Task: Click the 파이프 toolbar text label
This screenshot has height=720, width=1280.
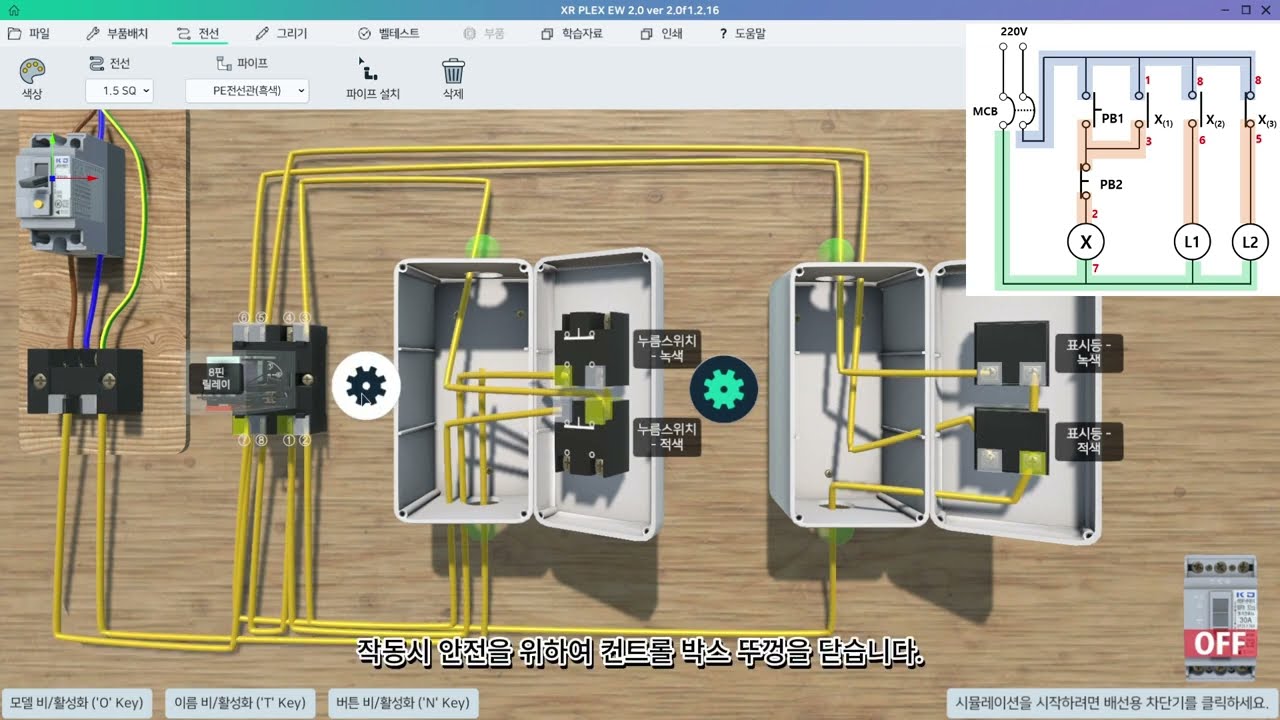Action: tap(252, 63)
